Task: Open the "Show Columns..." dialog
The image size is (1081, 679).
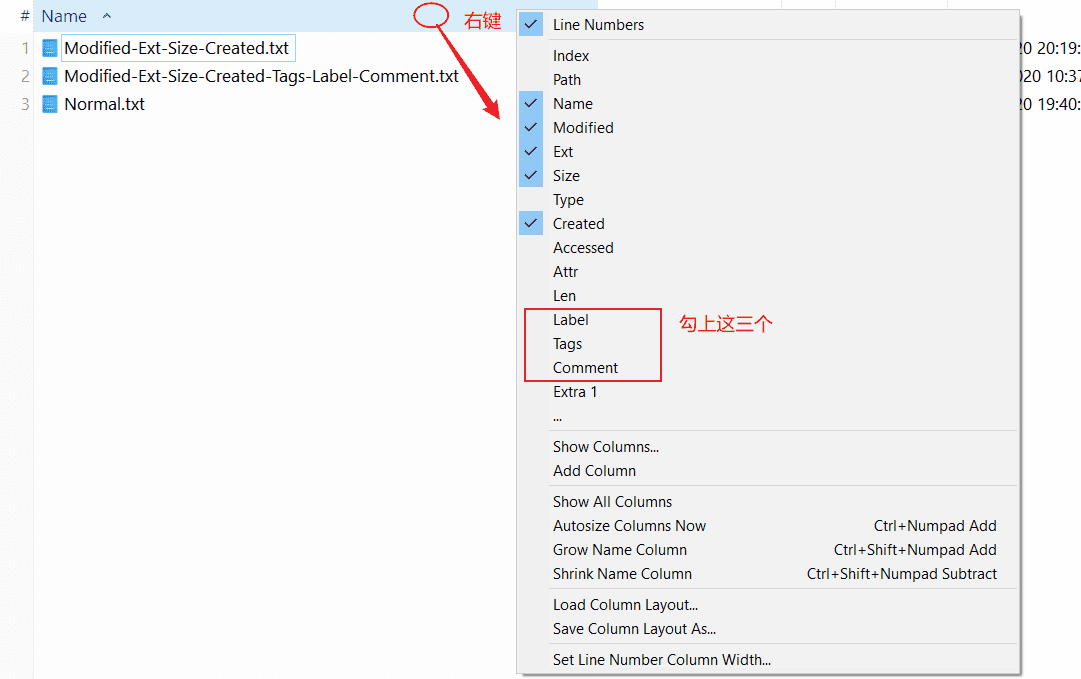Action: (606, 446)
